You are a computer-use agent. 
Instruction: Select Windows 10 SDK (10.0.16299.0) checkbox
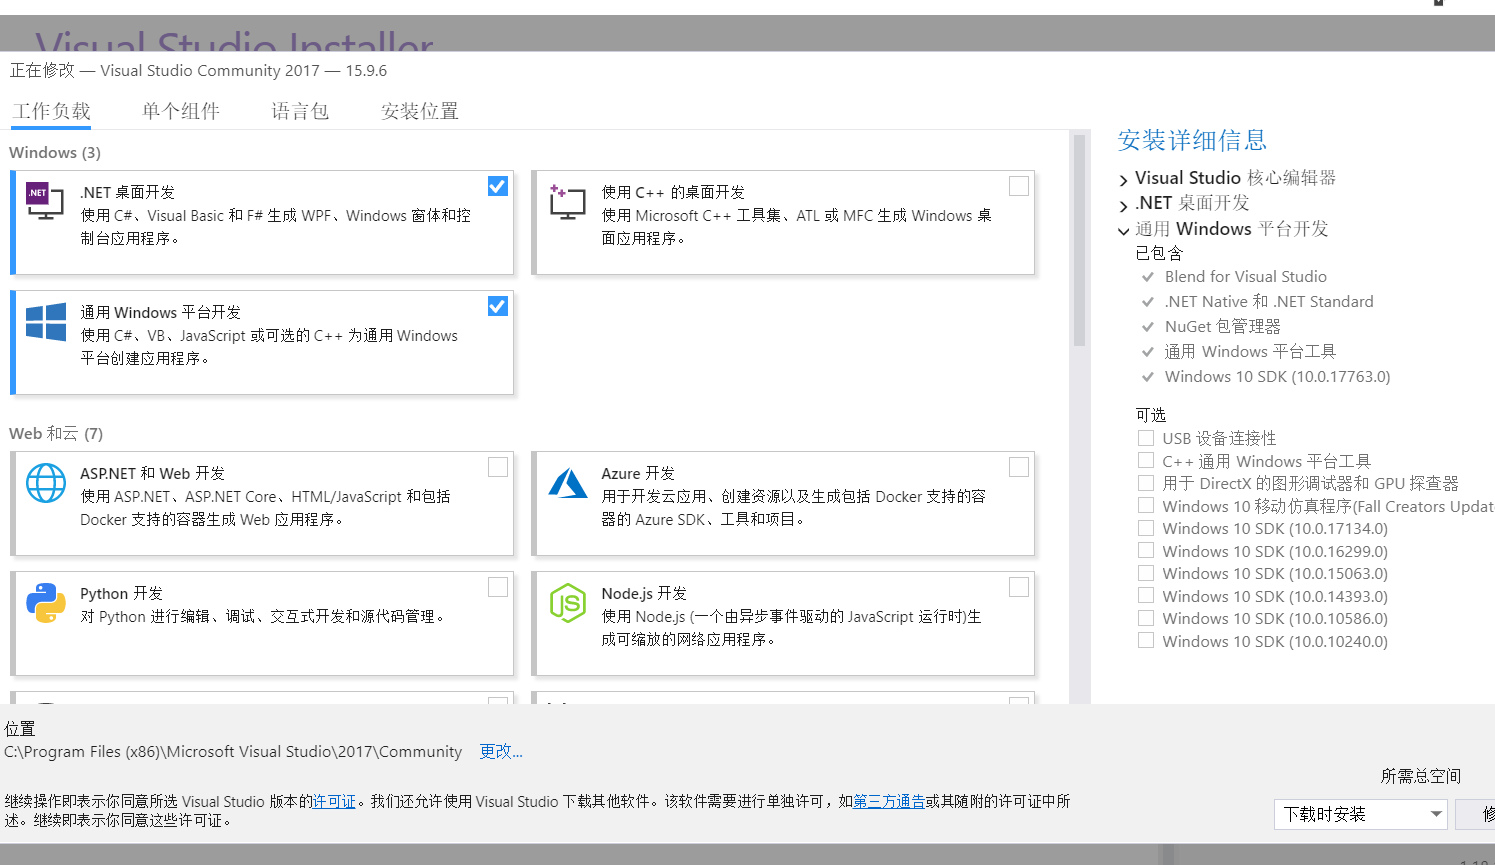pyautogui.click(x=1146, y=550)
